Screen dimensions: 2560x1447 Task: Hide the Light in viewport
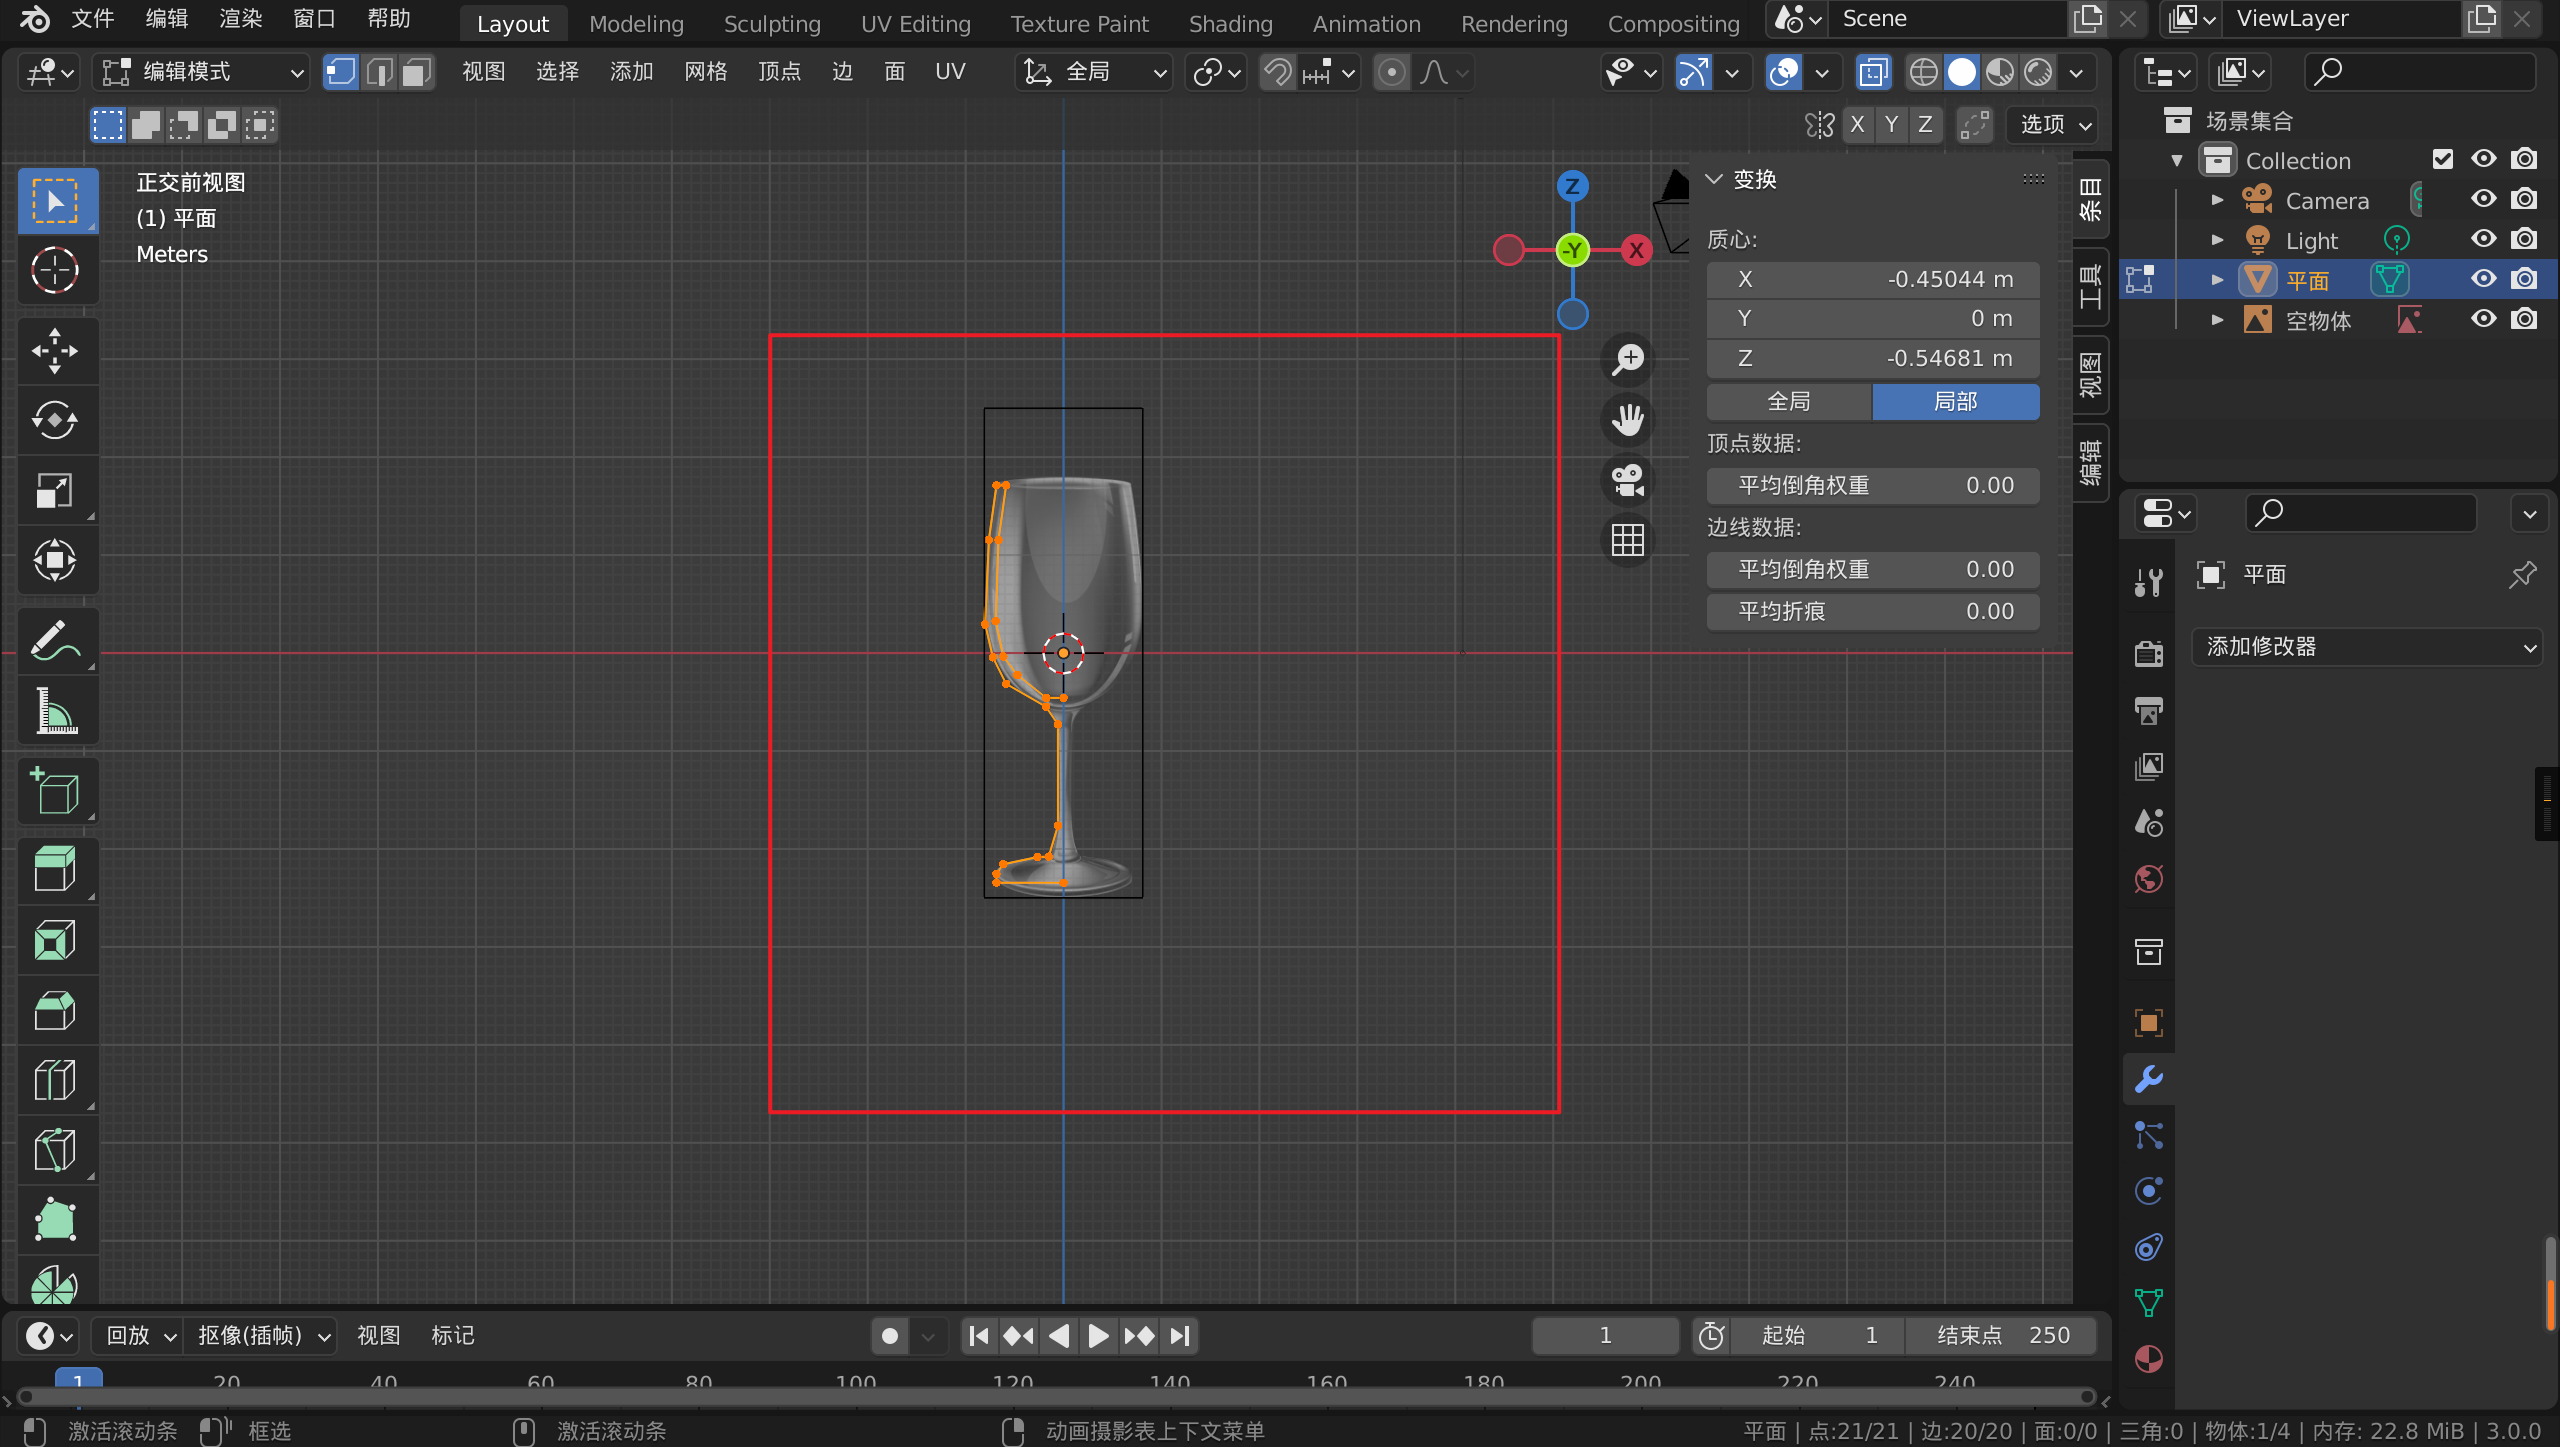click(x=2483, y=239)
